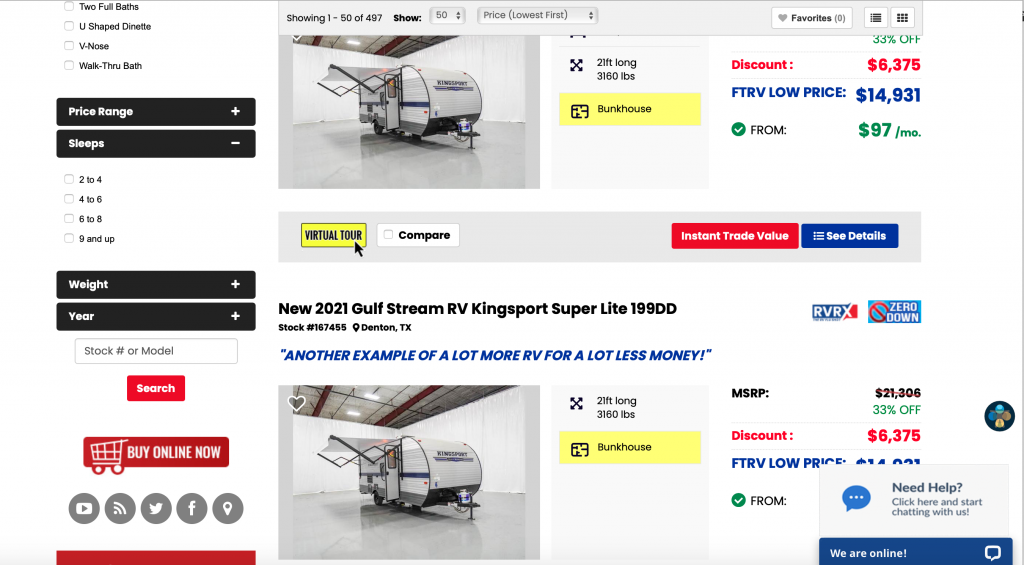The image size is (1024, 565).
Task: Switch to list view layout
Action: point(875,17)
